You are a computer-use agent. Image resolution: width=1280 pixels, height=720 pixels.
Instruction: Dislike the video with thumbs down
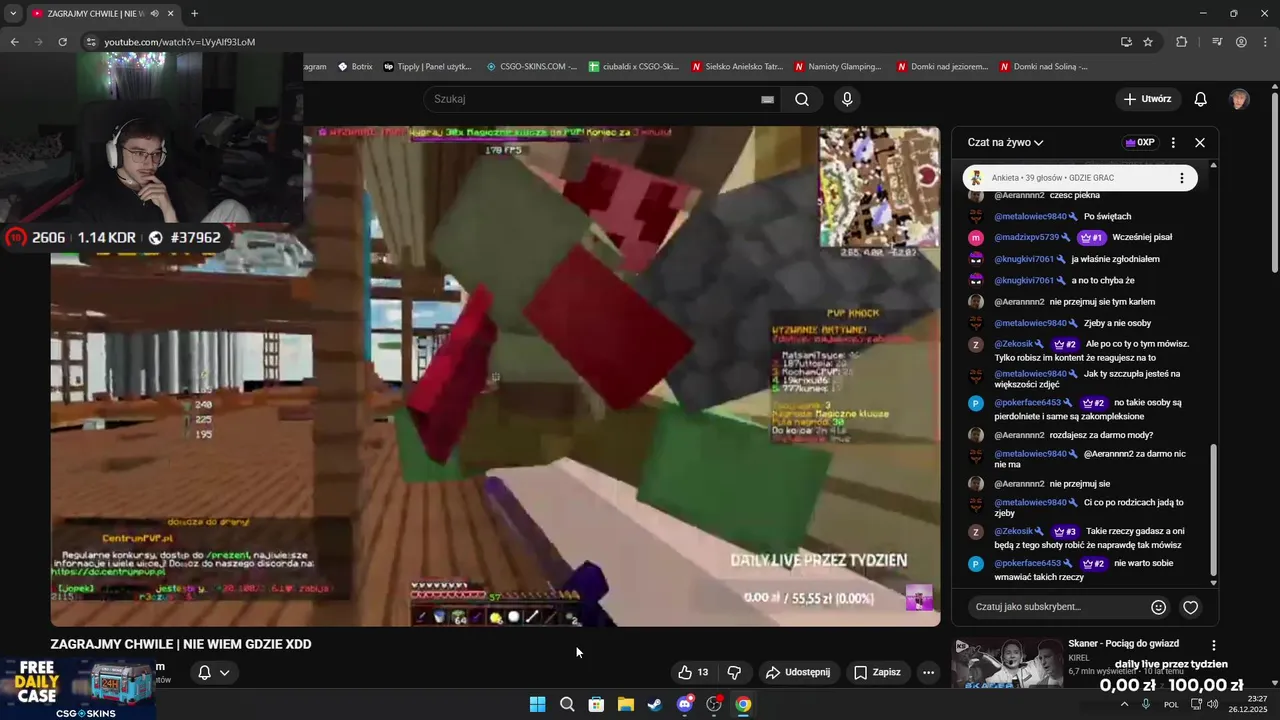(734, 672)
